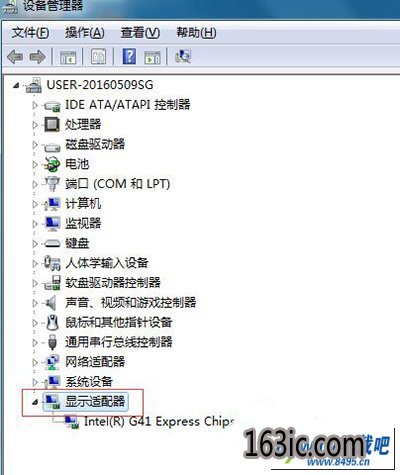Click the 处理器 processor icon
Screen dimensions: 400x475
pyautogui.click(x=52, y=124)
